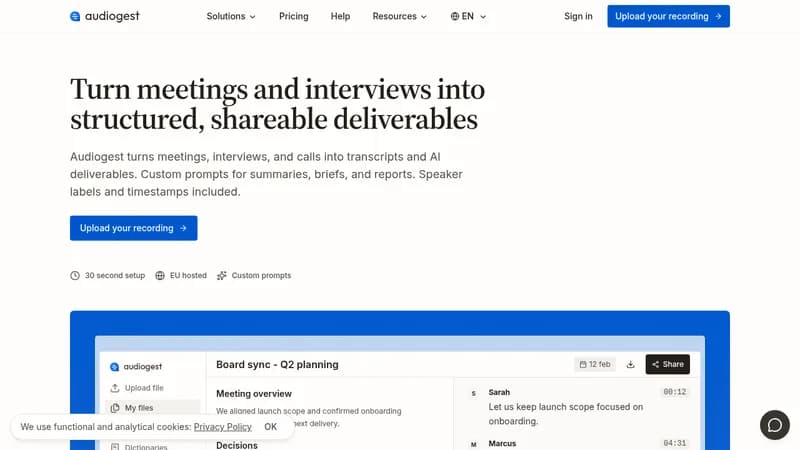Select My files in preview sidebar
The height and width of the screenshot is (450, 800).
point(152,408)
